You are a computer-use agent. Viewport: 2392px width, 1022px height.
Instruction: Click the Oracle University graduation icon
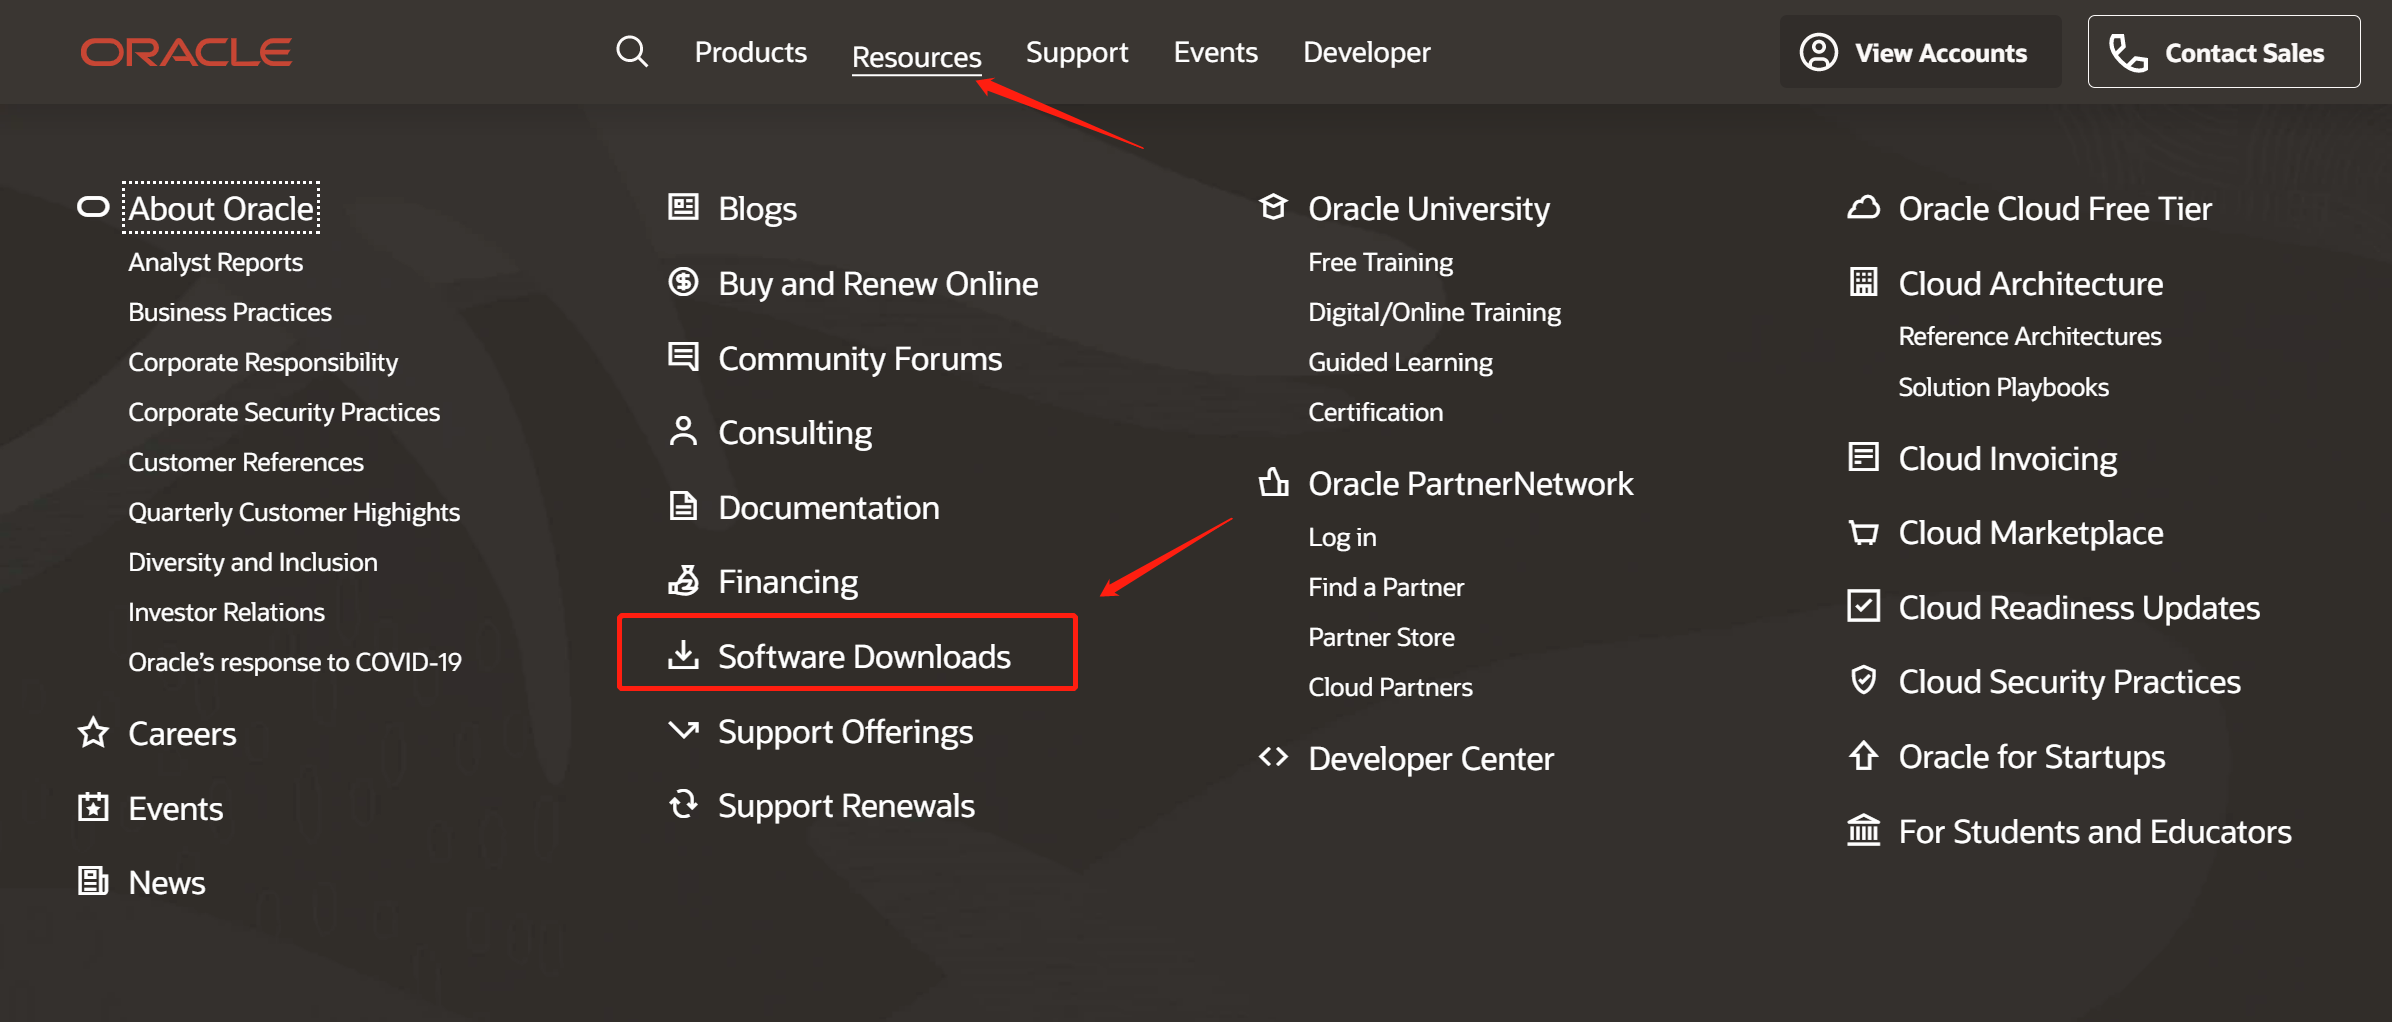1273,207
